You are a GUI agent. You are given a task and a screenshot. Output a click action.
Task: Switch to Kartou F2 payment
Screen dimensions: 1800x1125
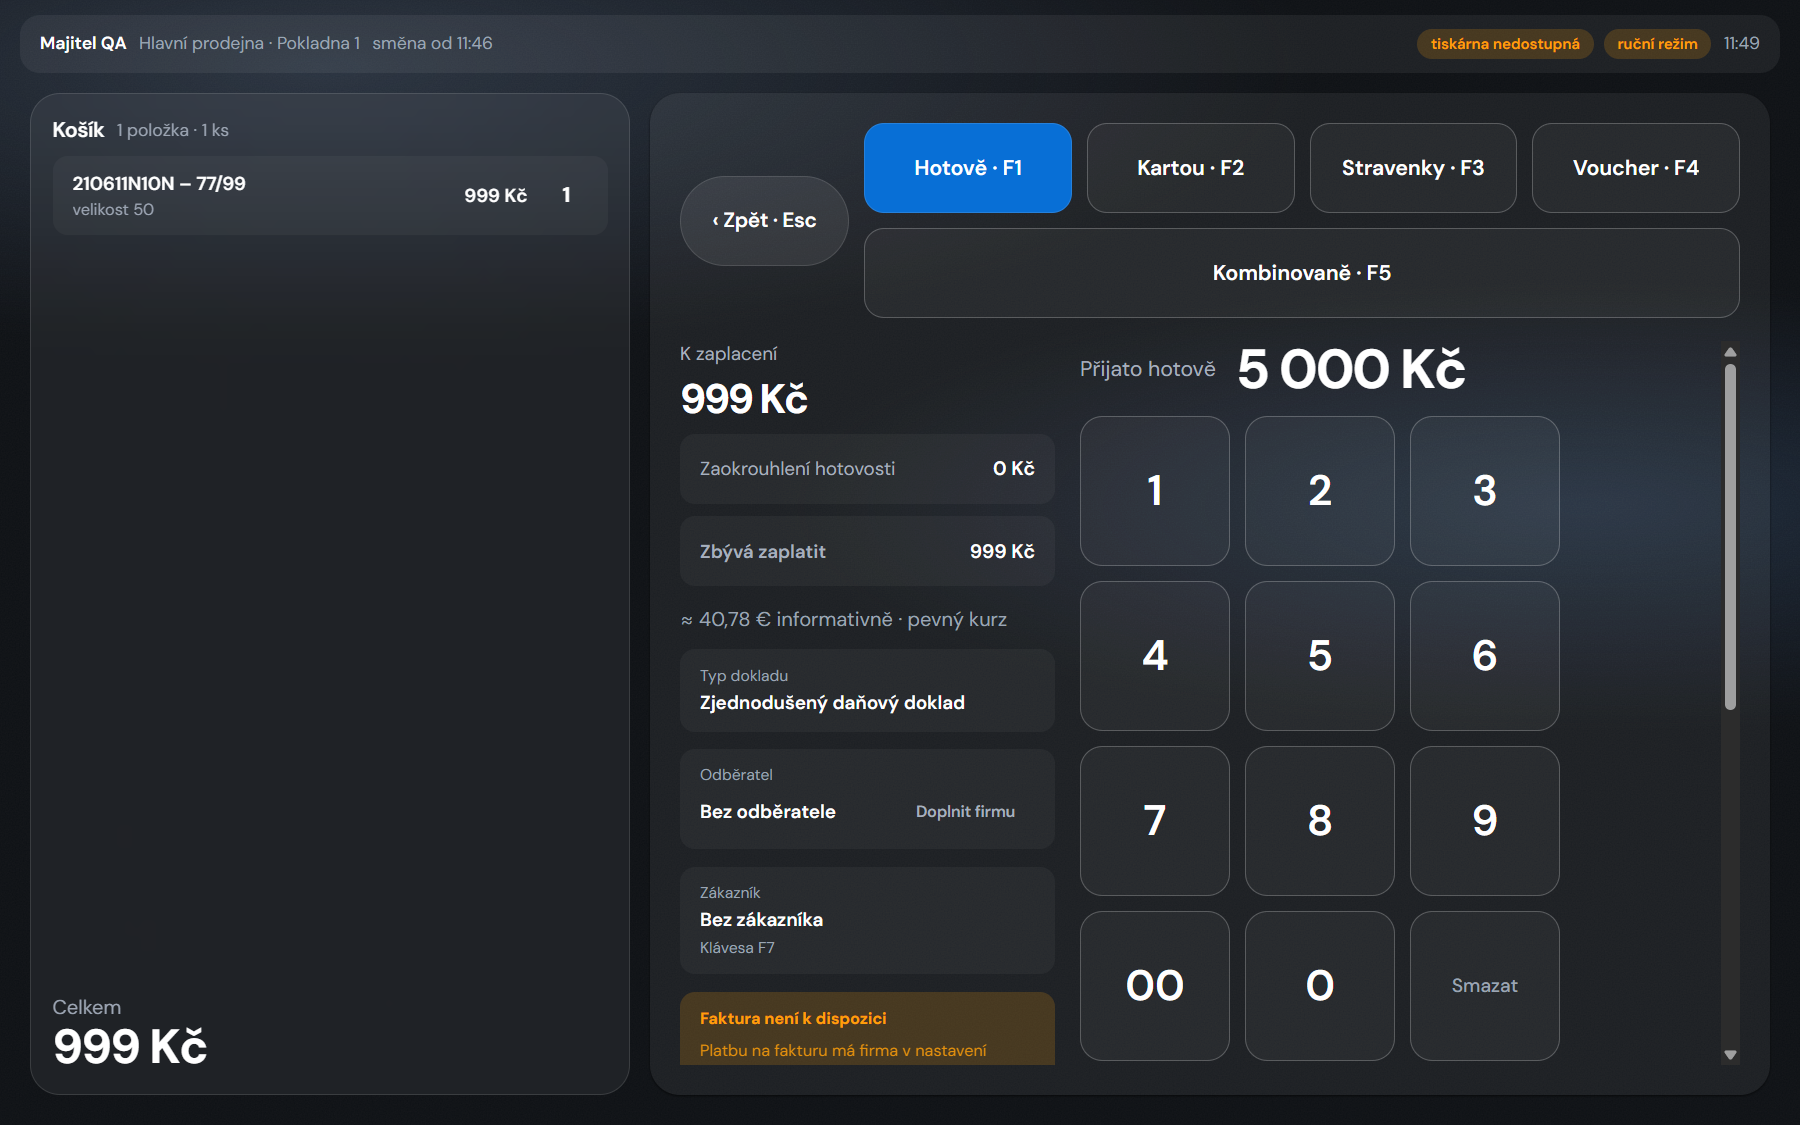1190,168
